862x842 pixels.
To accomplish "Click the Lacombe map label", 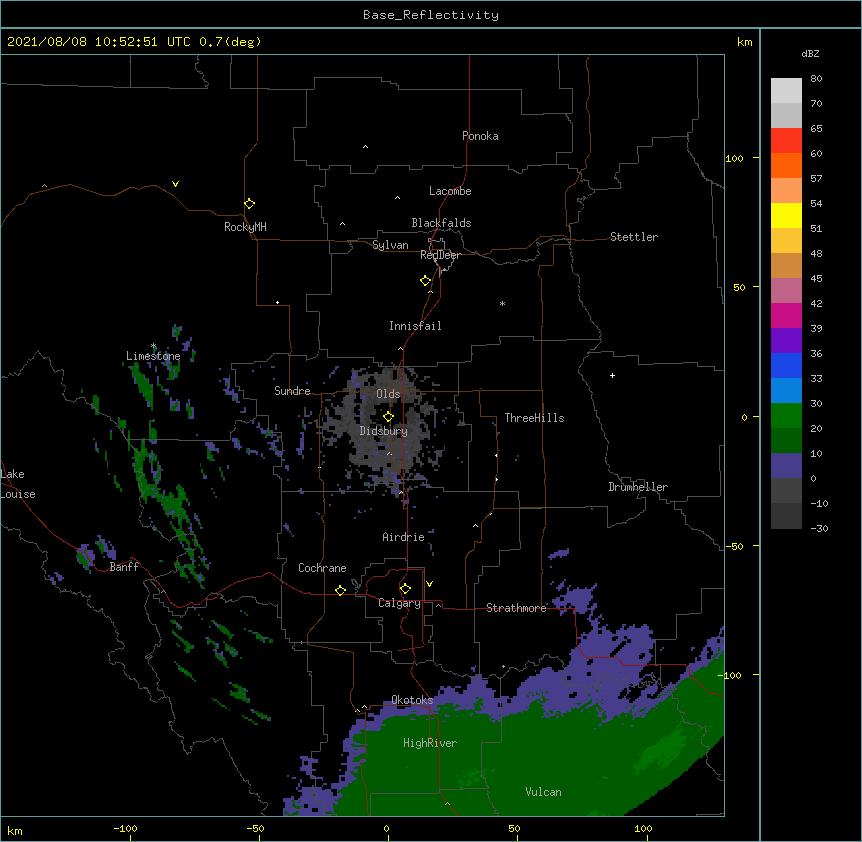I will tap(450, 191).
